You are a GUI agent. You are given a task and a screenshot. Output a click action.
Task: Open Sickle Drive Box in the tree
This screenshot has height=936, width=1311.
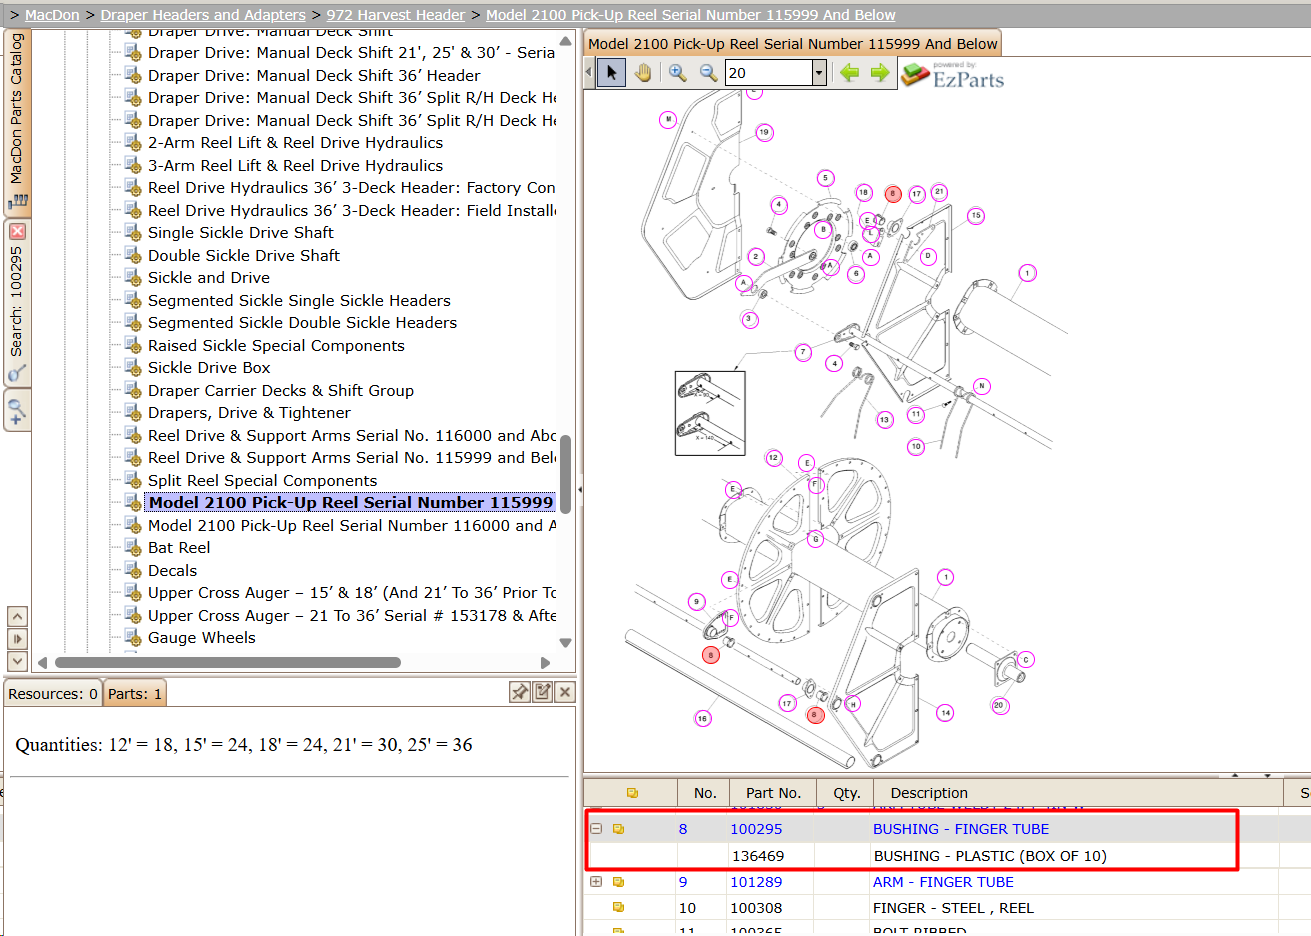click(x=209, y=368)
